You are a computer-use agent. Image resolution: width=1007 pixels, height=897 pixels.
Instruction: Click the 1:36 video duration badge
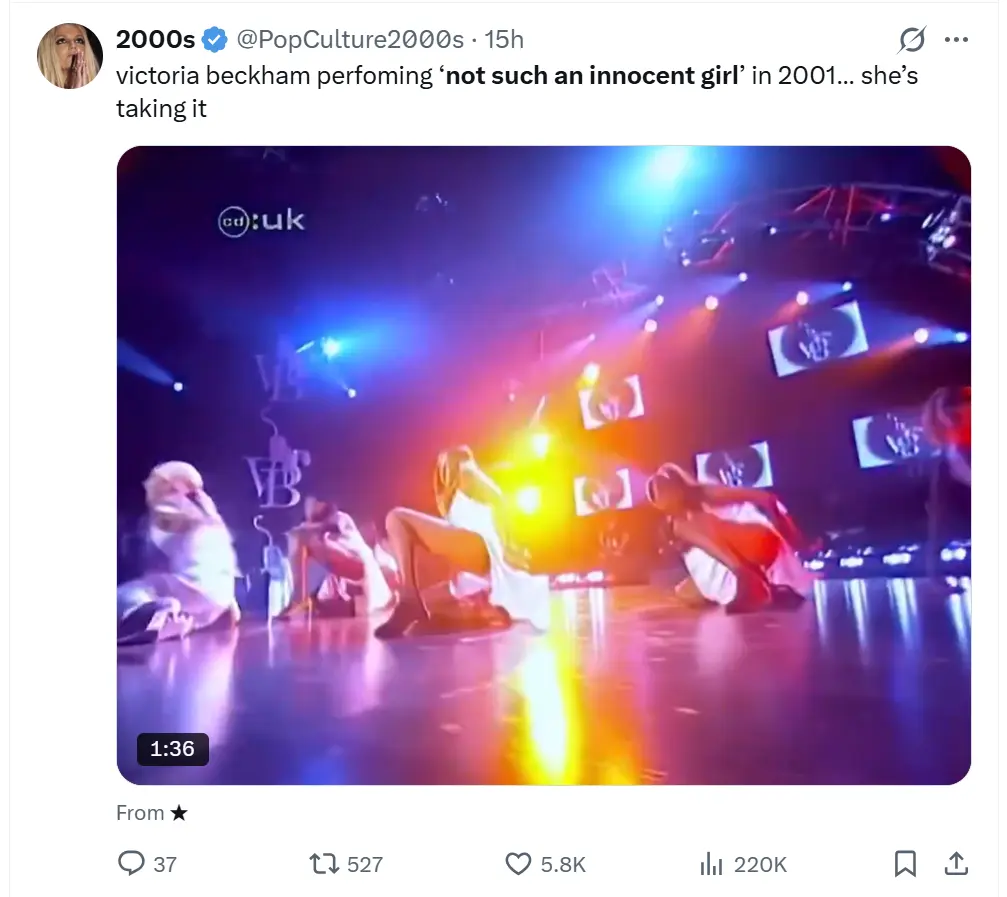(172, 748)
